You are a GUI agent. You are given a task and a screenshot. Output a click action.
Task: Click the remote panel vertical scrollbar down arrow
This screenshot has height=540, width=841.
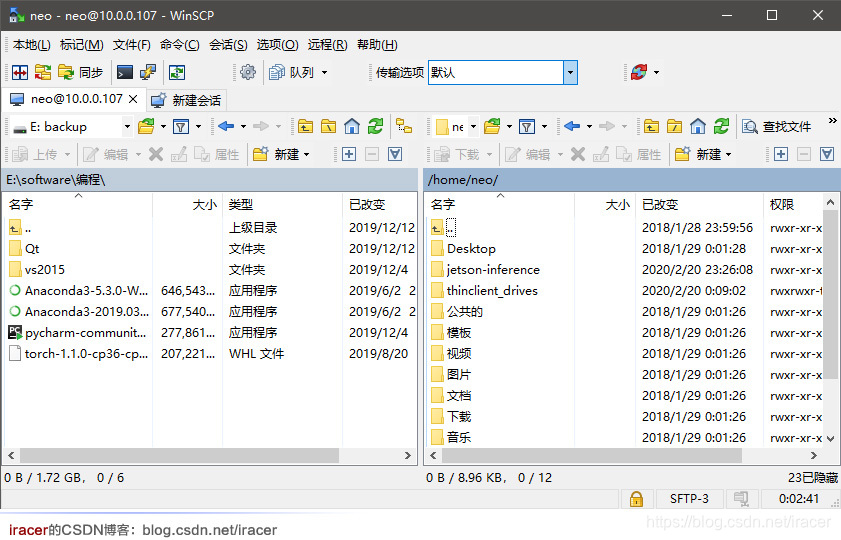click(830, 439)
